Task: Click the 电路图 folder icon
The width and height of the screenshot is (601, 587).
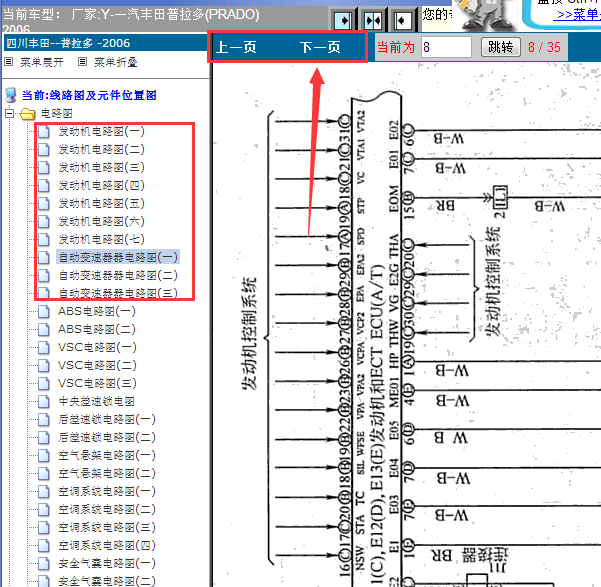Action: (x=28, y=113)
